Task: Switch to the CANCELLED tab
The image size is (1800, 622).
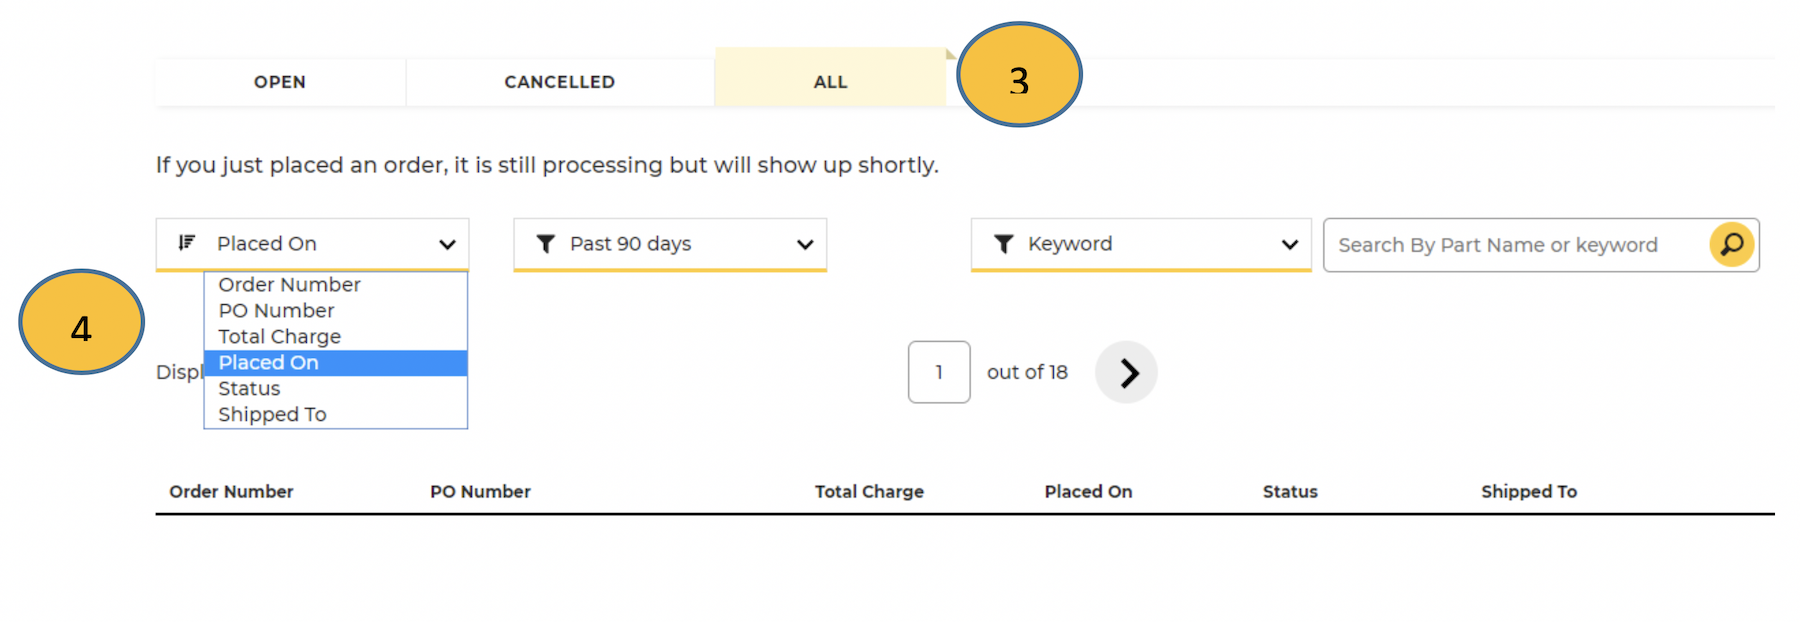Action: point(559,82)
